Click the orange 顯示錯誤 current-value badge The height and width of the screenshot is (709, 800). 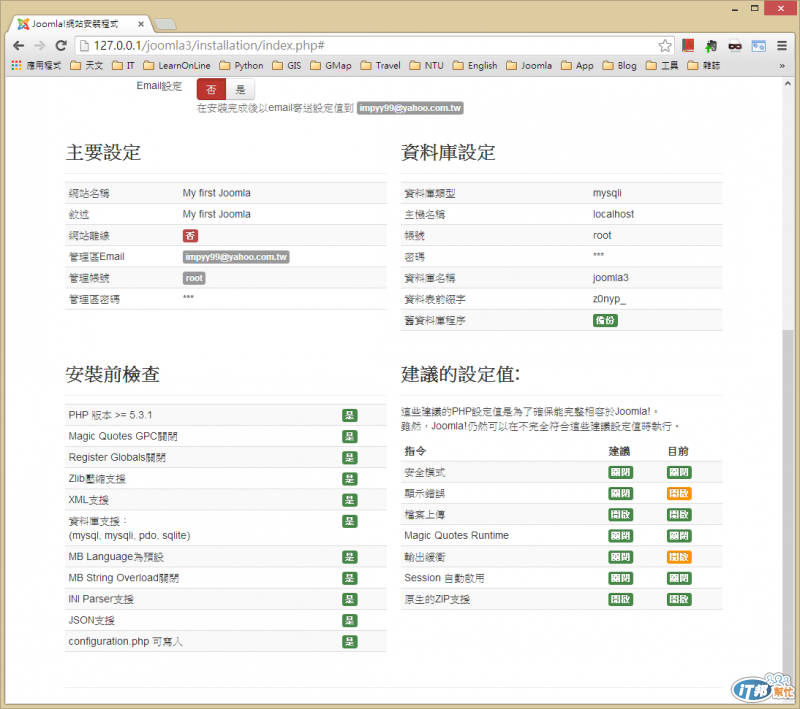tap(679, 494)
